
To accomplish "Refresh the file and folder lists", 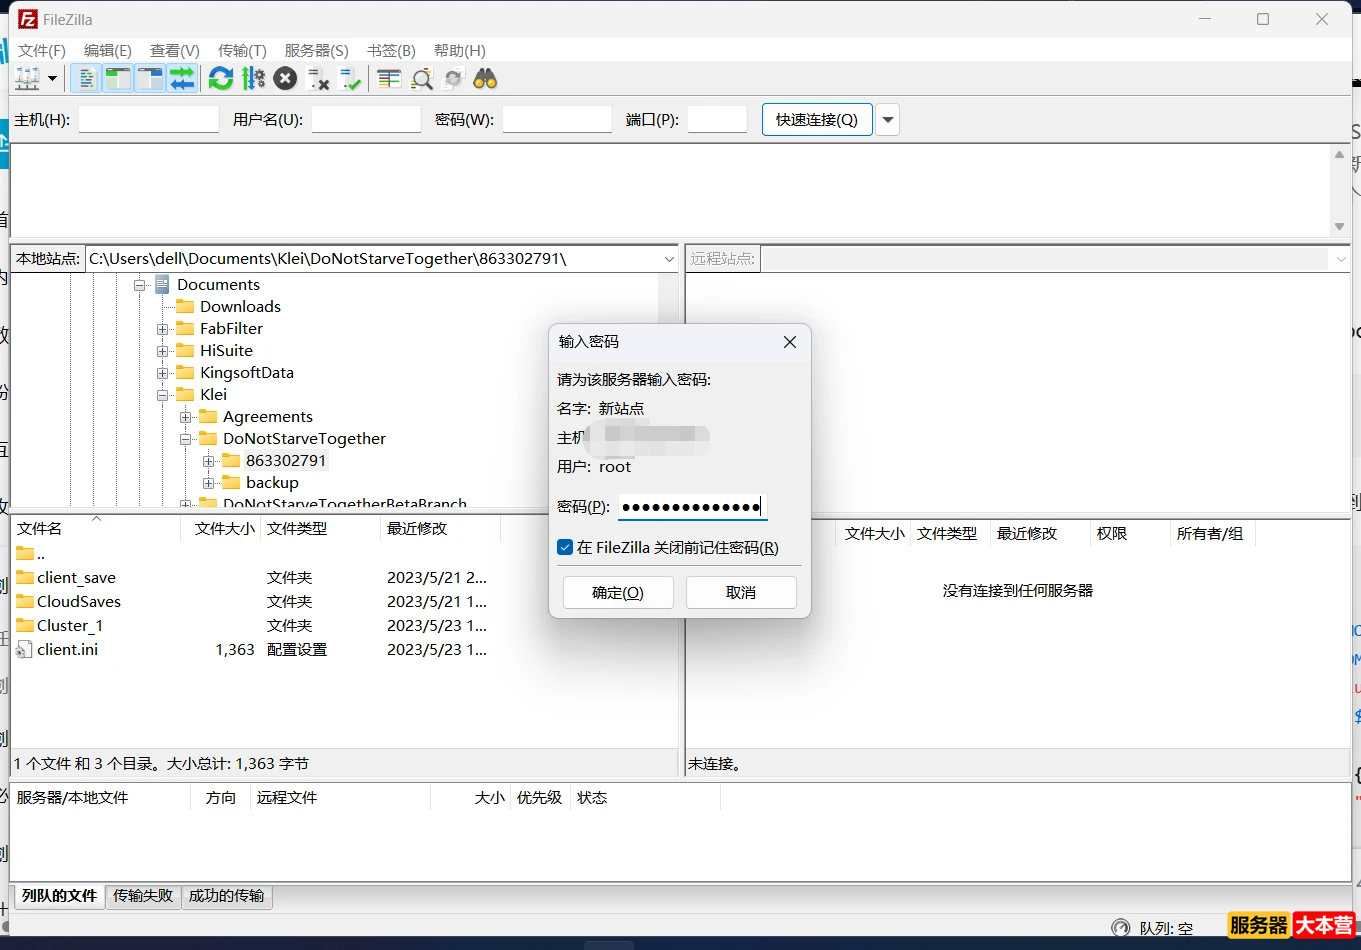I will tap(221, 79).
